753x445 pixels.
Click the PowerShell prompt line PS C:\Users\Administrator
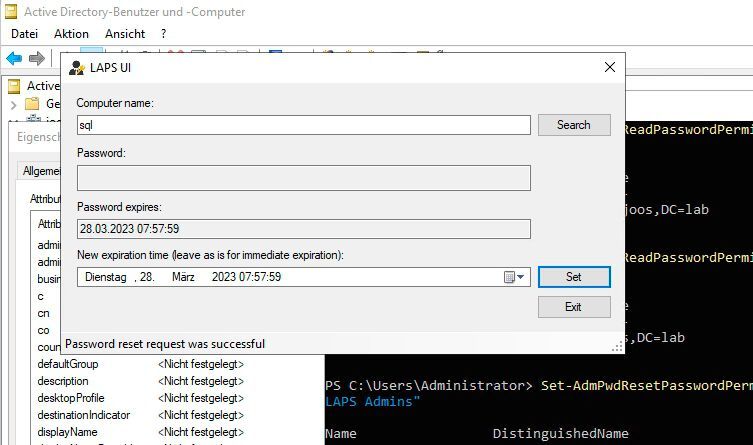(x=429, y=385)
